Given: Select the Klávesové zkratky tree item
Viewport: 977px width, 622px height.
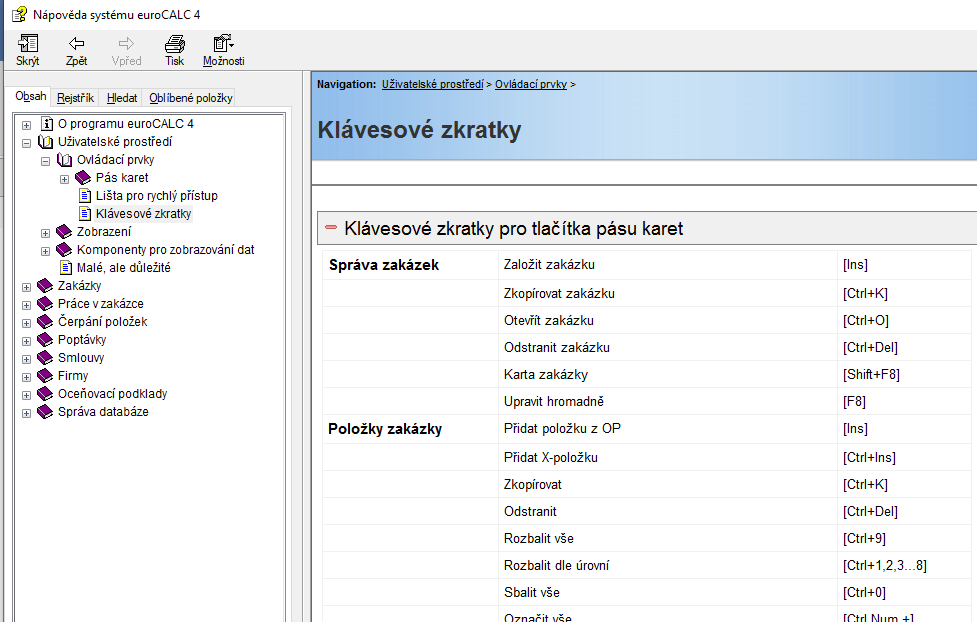Looking at the screenshot, I should point(143,214).
